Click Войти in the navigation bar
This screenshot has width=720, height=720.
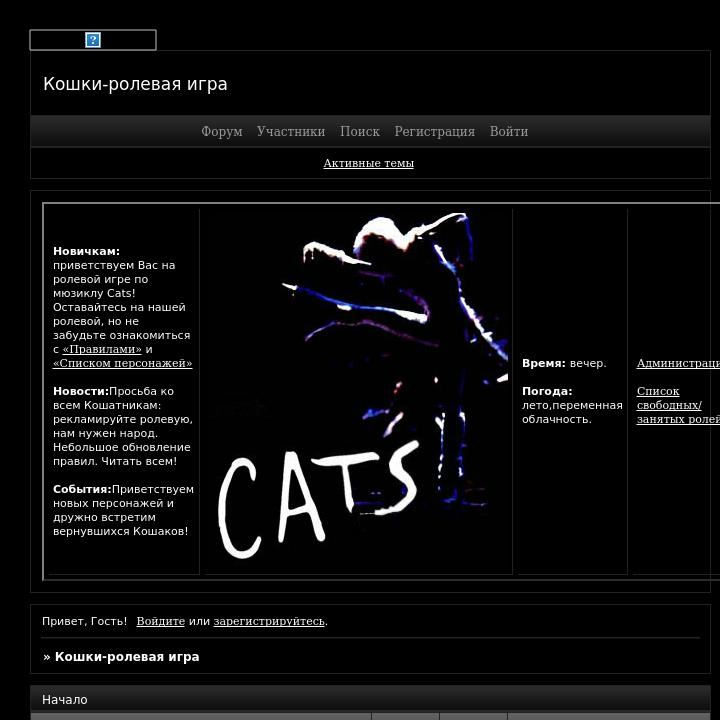pyautogui.click(x=509, y=131)
